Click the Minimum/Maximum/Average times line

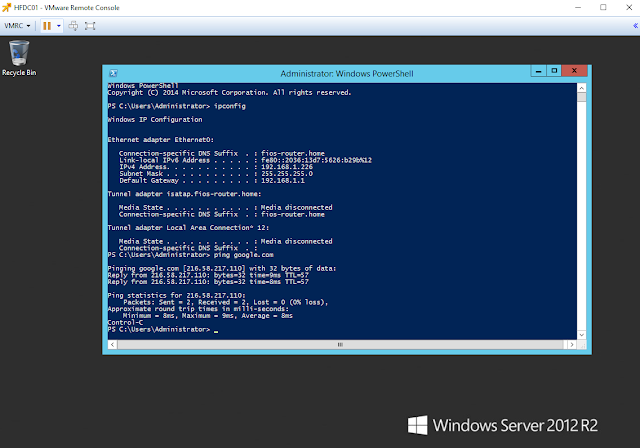coord(208,316)
